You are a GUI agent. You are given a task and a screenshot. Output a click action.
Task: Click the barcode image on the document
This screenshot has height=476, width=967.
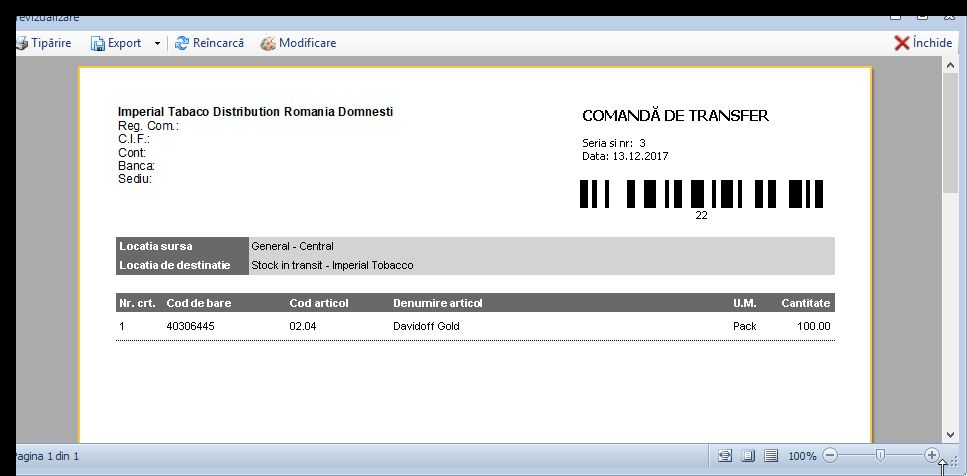[x=701, y=194]
